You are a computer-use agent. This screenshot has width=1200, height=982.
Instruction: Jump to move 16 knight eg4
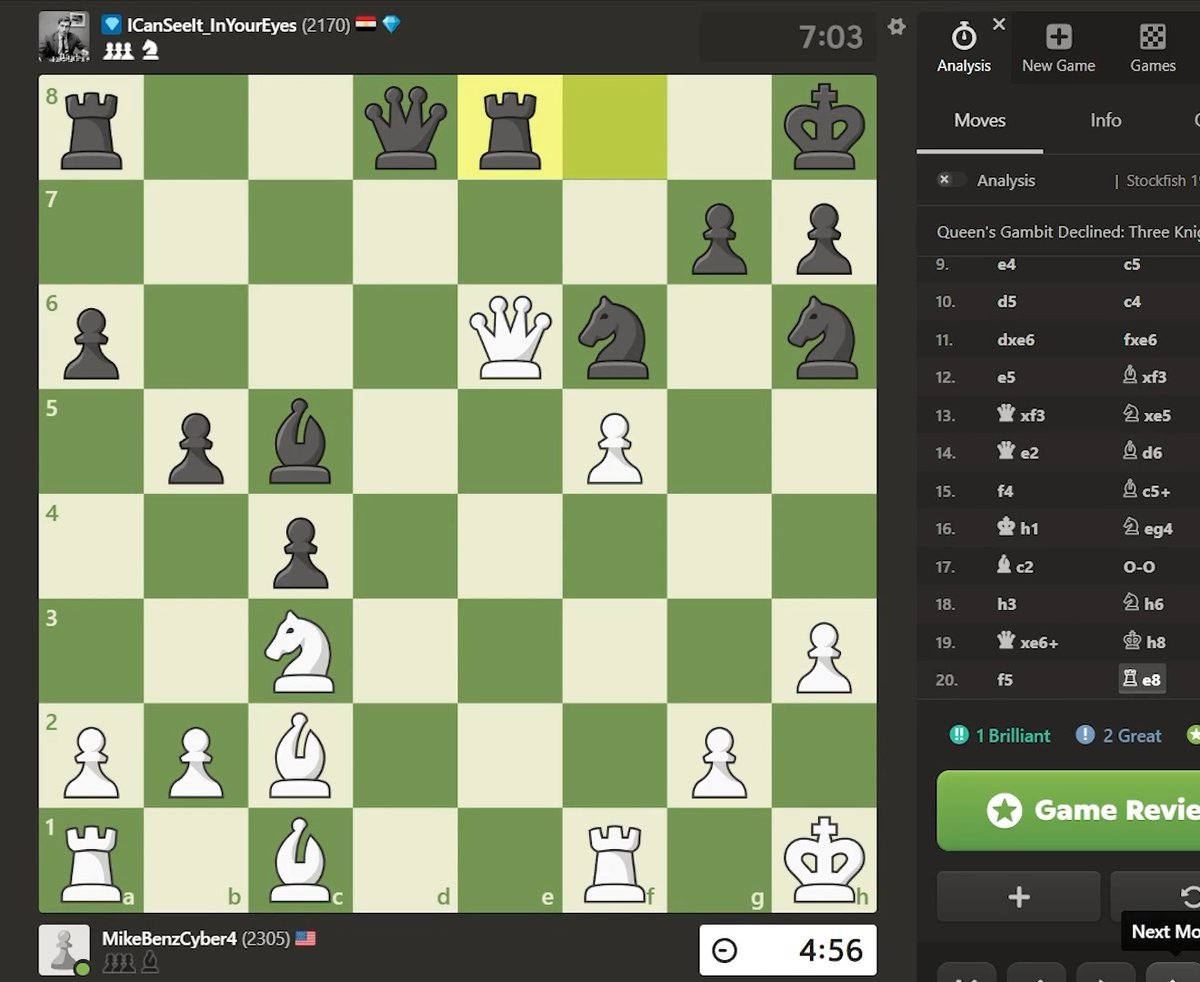[1146, 529]
